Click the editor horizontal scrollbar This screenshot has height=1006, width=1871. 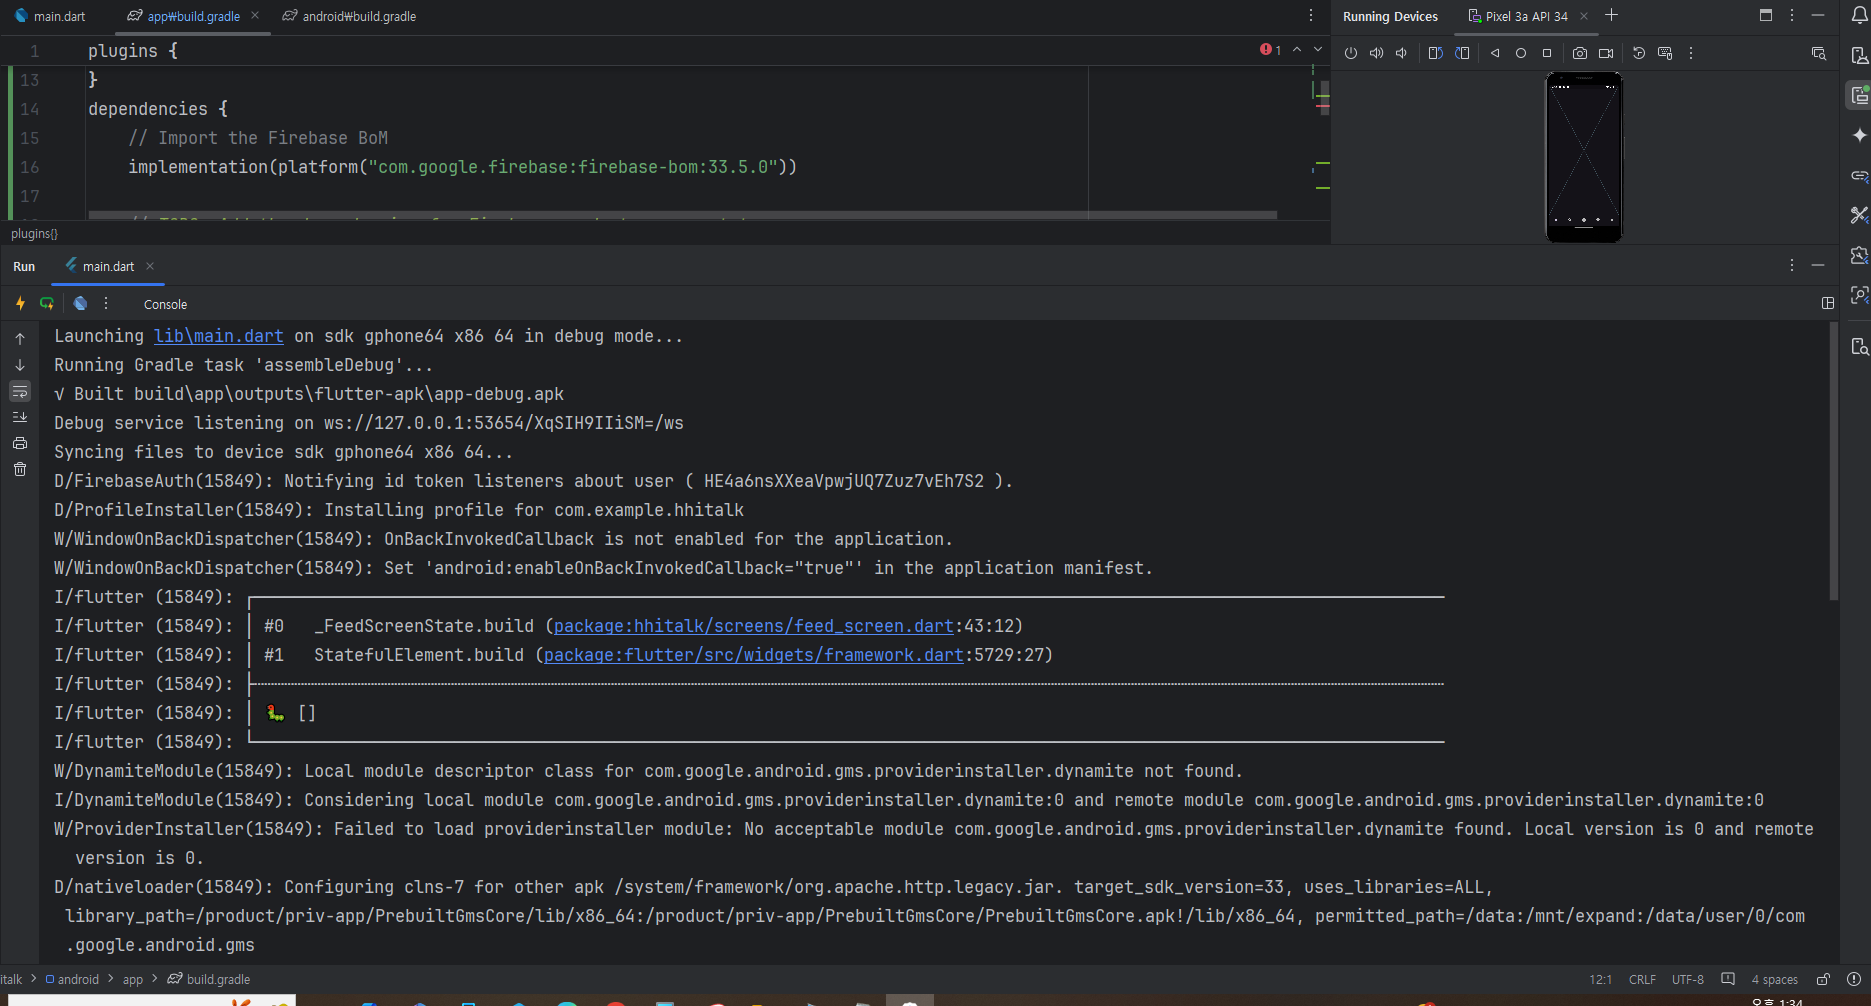click(x=682, y=214)
